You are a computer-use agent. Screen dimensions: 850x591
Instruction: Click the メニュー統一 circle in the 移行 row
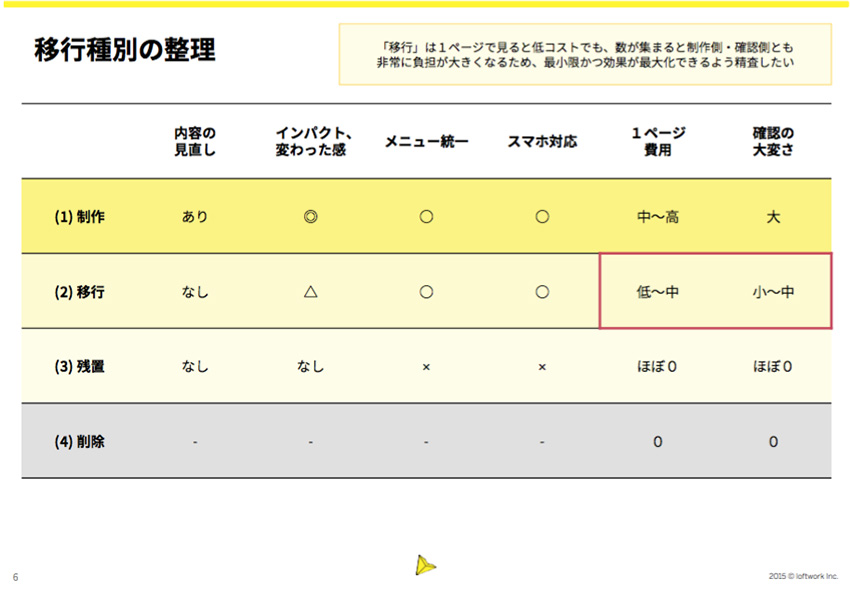point(426,292)
